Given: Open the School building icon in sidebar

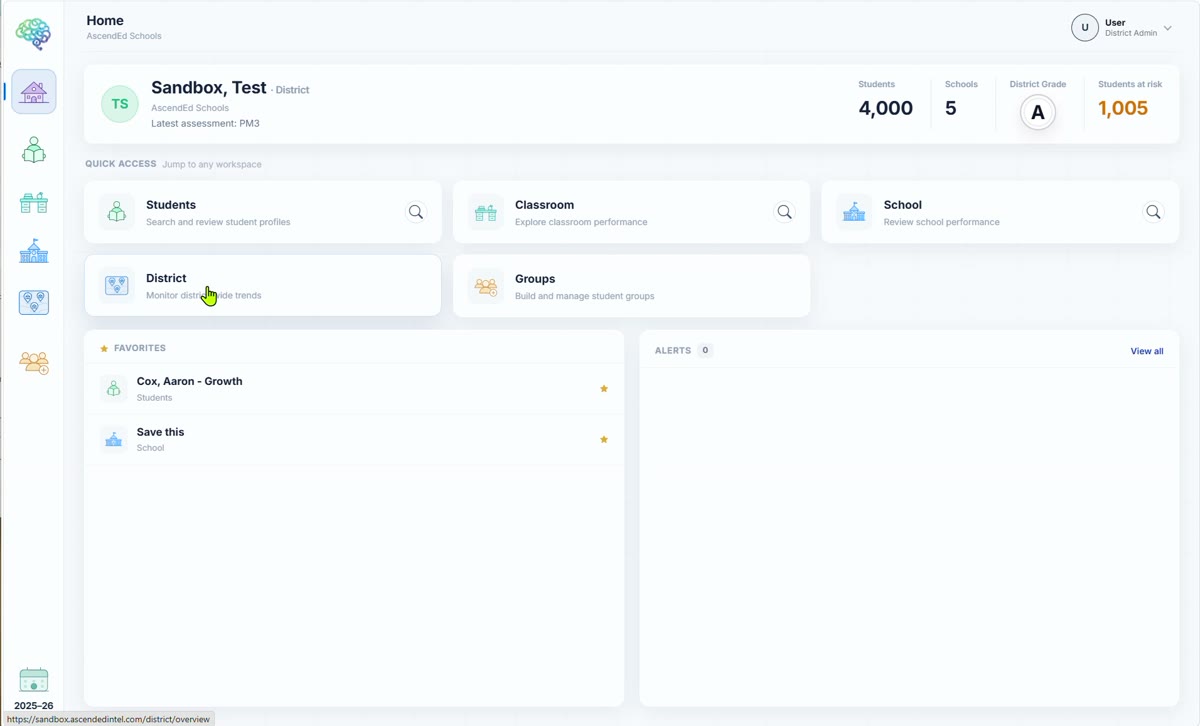Looking at the screenshot, I should (x=34, y=251).
